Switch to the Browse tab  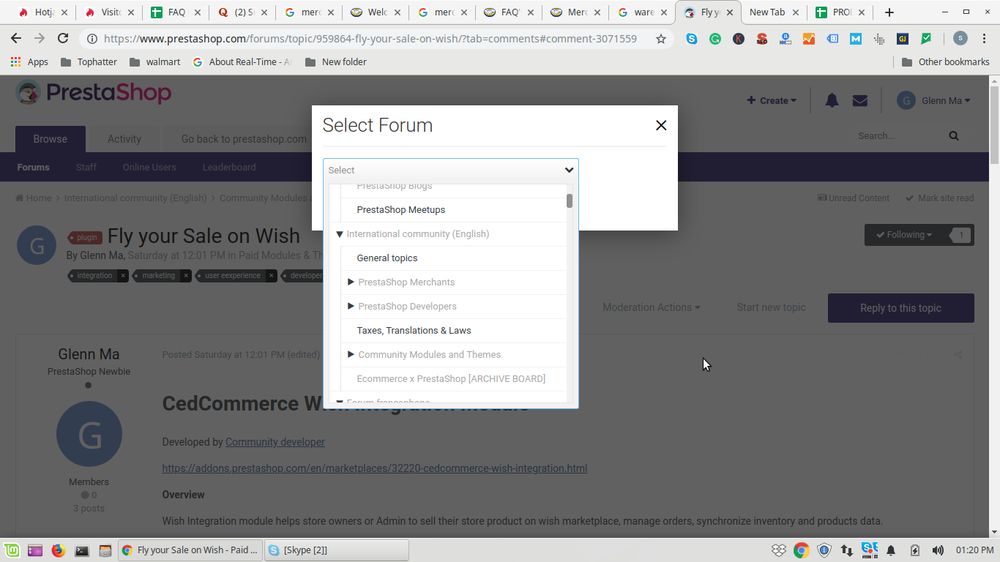(x=50, y=139)
